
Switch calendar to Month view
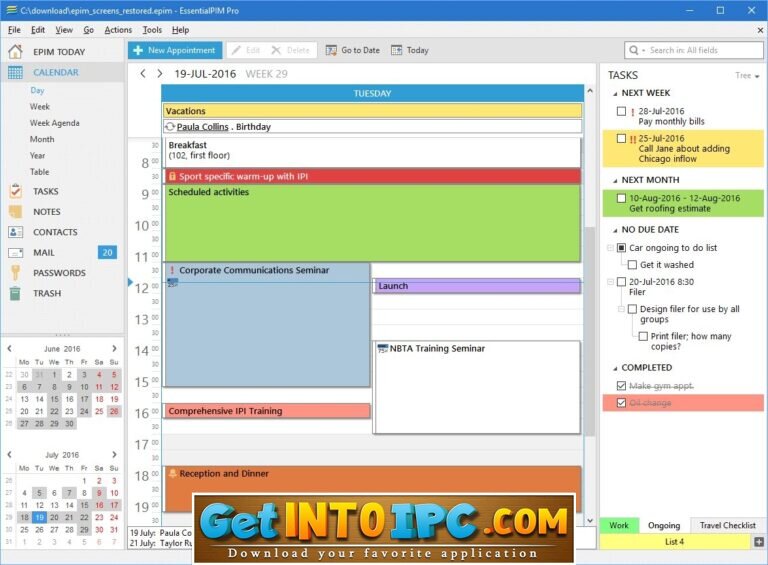pos(42,139)
